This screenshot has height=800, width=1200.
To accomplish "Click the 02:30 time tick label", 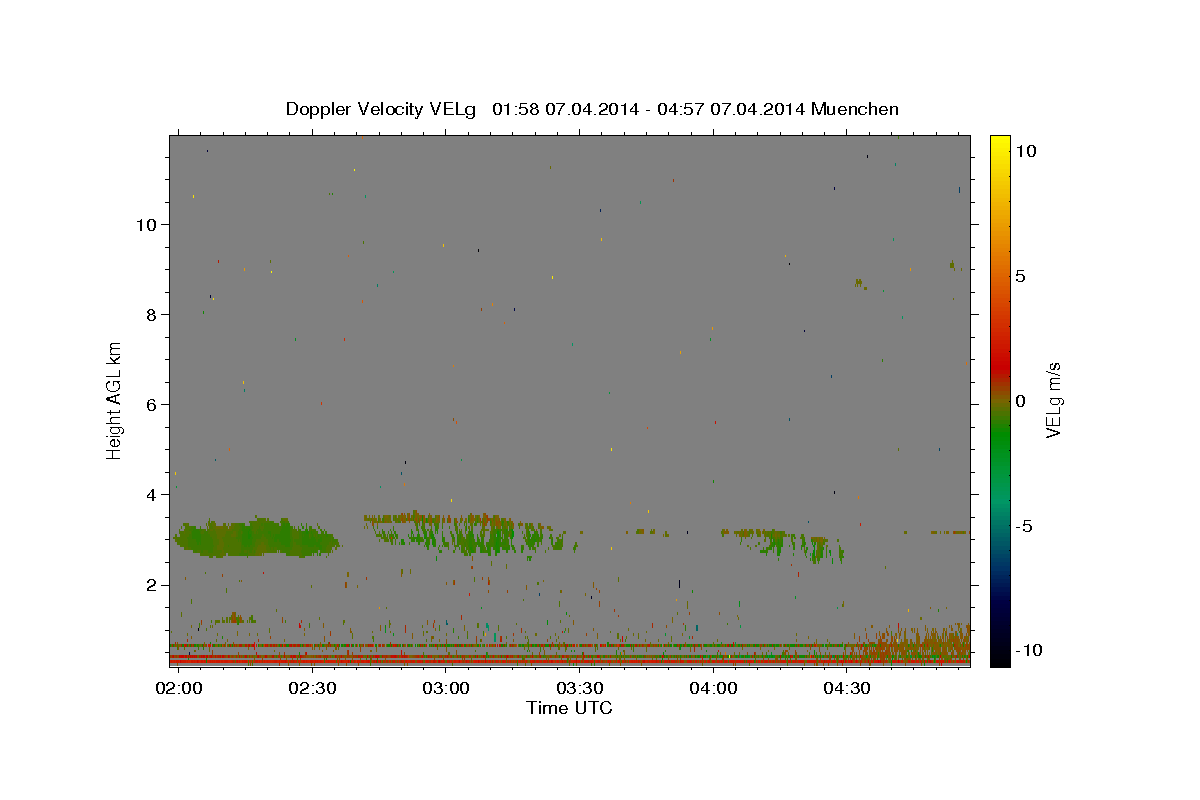I will (312, 689).
